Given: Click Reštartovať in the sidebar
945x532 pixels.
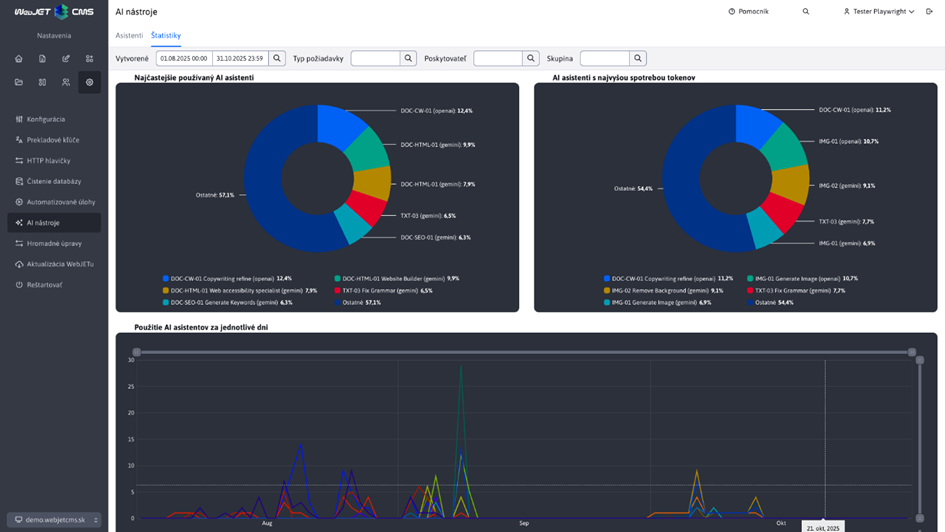Looking at the screenshot, I should coord(44,285).
